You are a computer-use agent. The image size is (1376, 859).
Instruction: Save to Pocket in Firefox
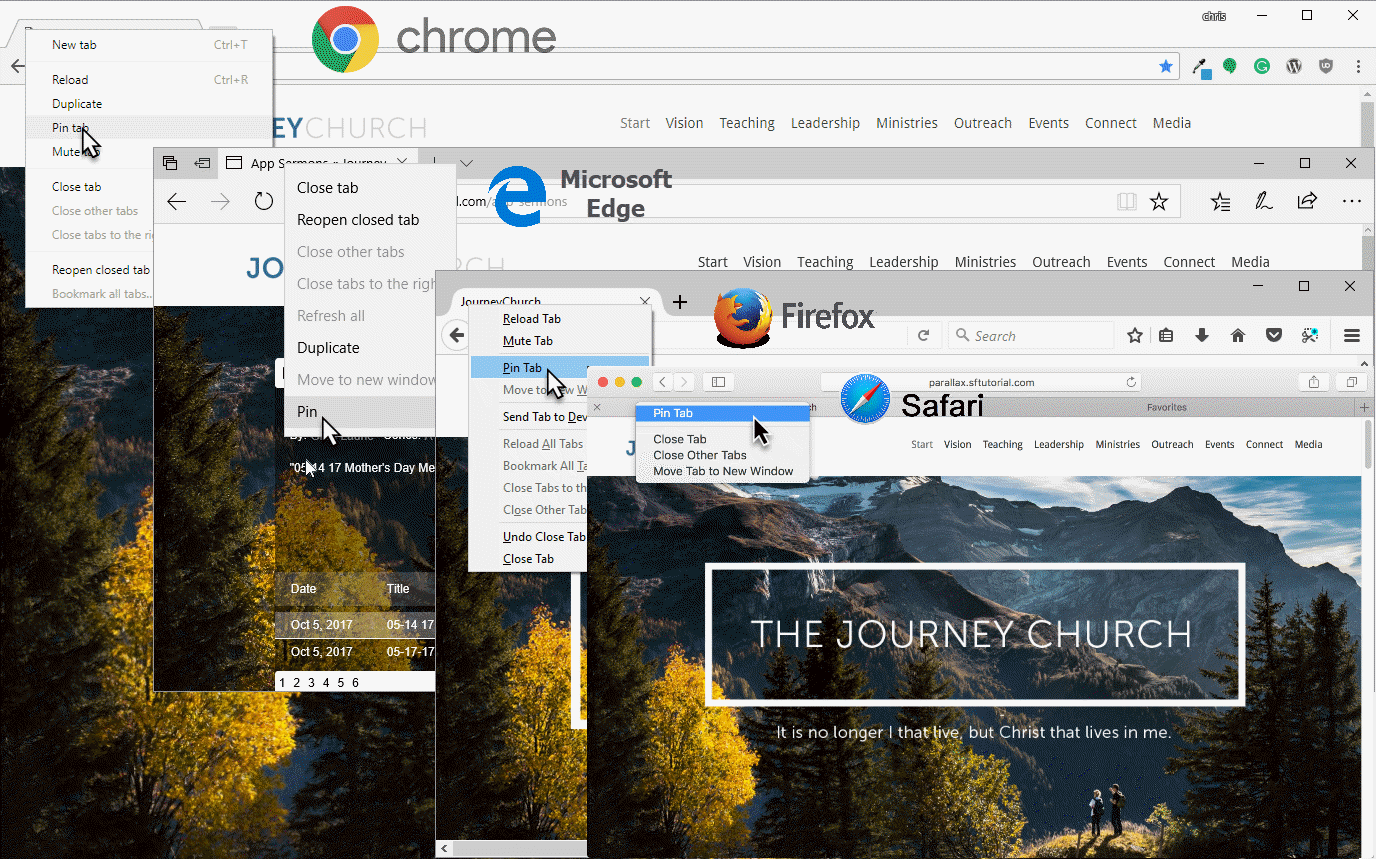click(1274, 336)
